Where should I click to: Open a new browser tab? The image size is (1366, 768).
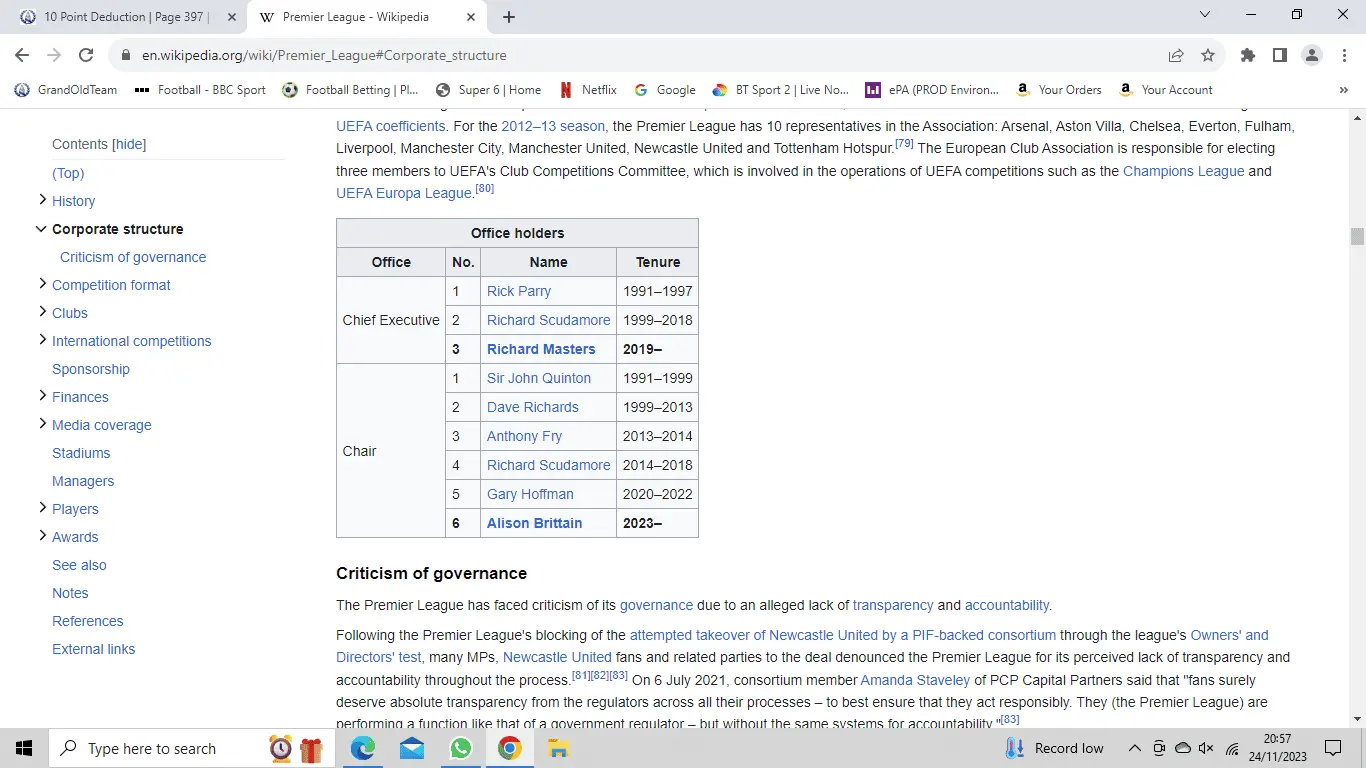click(x=509, y=17)
